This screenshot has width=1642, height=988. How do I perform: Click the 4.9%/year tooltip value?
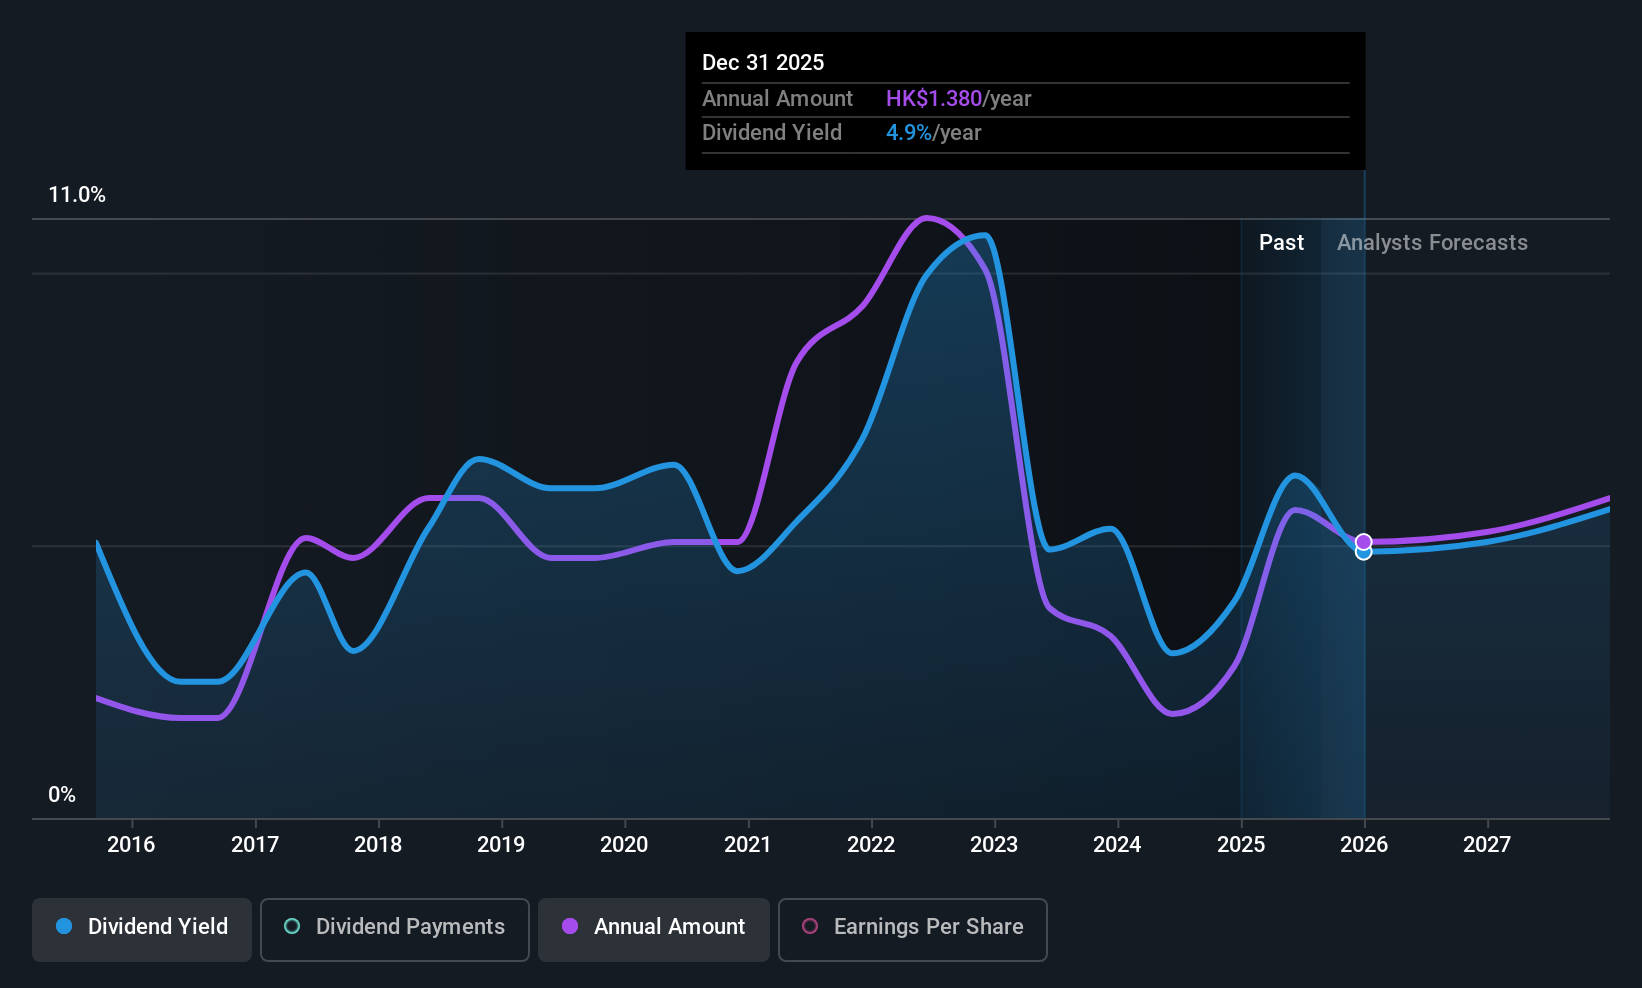tap(933, 133)
